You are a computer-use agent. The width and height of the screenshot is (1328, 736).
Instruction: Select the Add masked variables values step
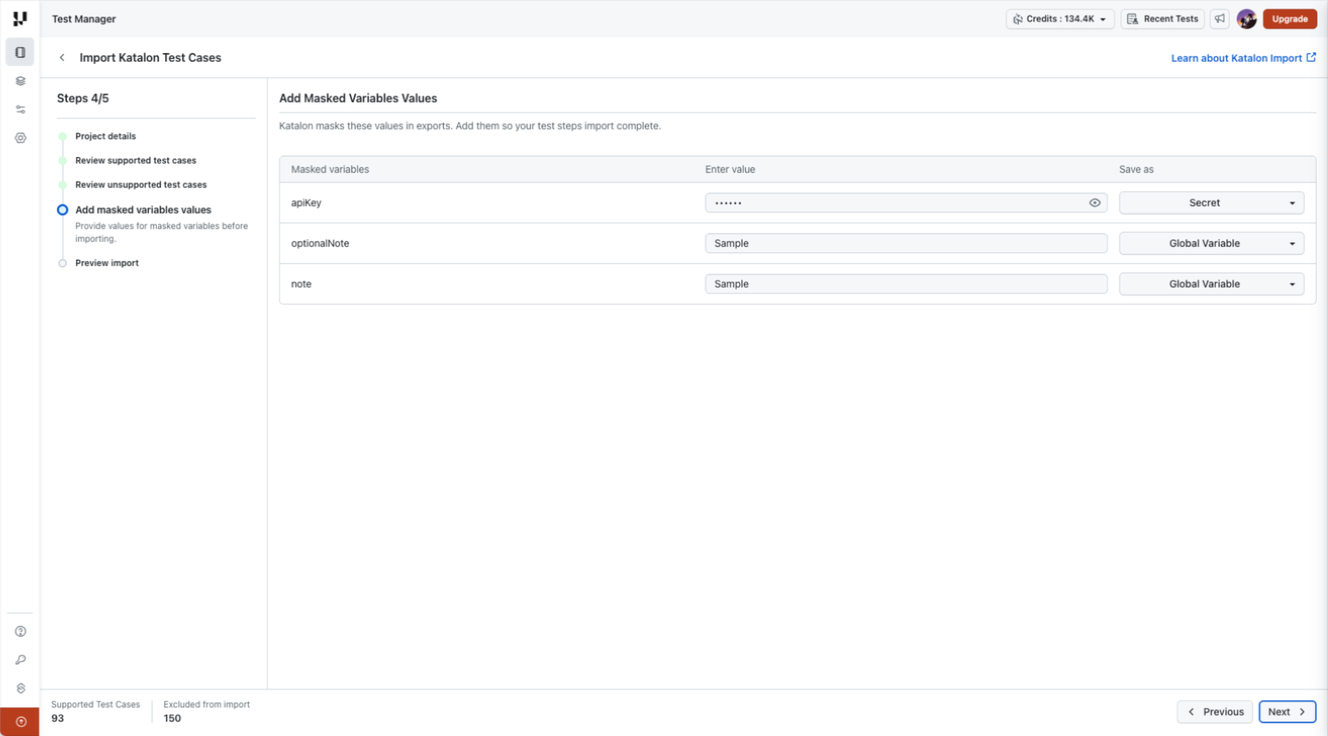click(143, 210)
